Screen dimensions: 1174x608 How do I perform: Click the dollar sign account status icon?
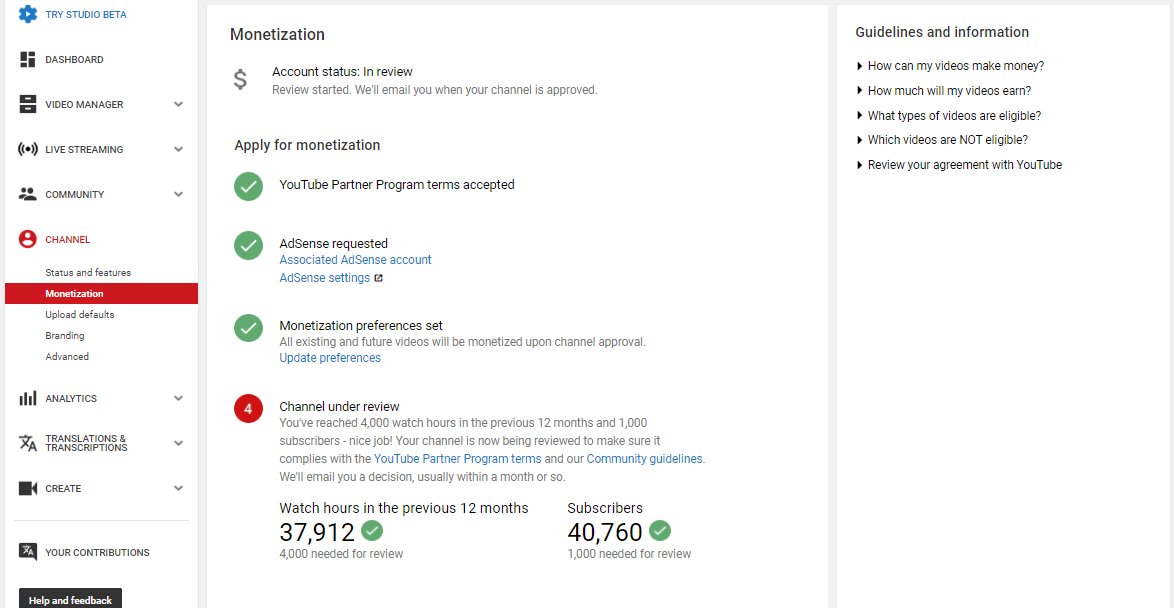pyautogui.click(x=240, y=79)
